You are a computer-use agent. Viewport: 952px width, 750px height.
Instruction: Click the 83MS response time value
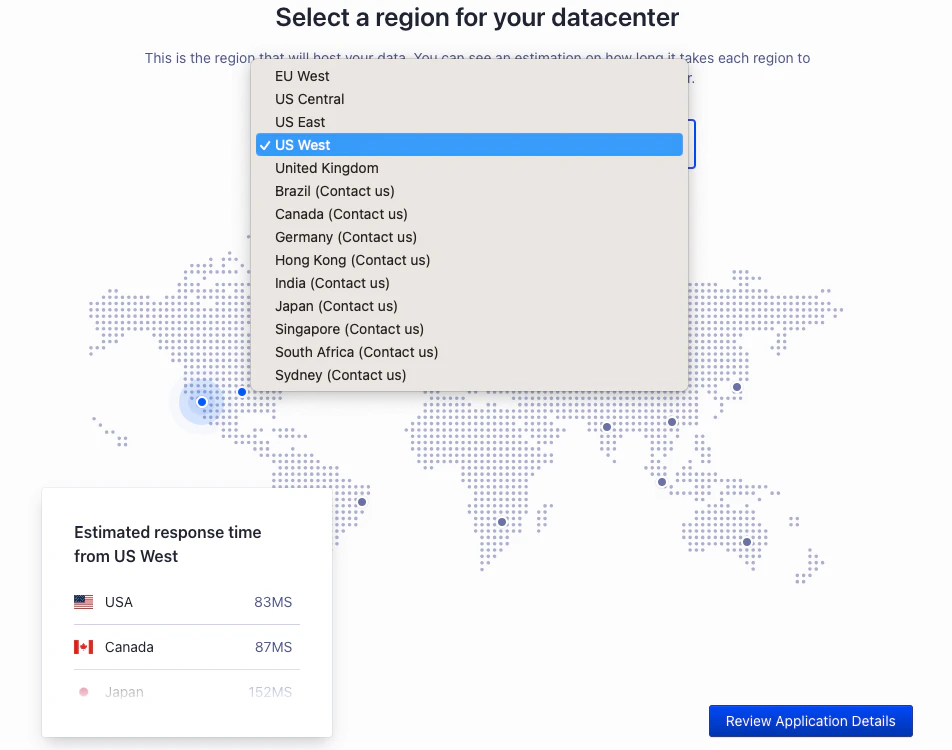tap(273, 602)
